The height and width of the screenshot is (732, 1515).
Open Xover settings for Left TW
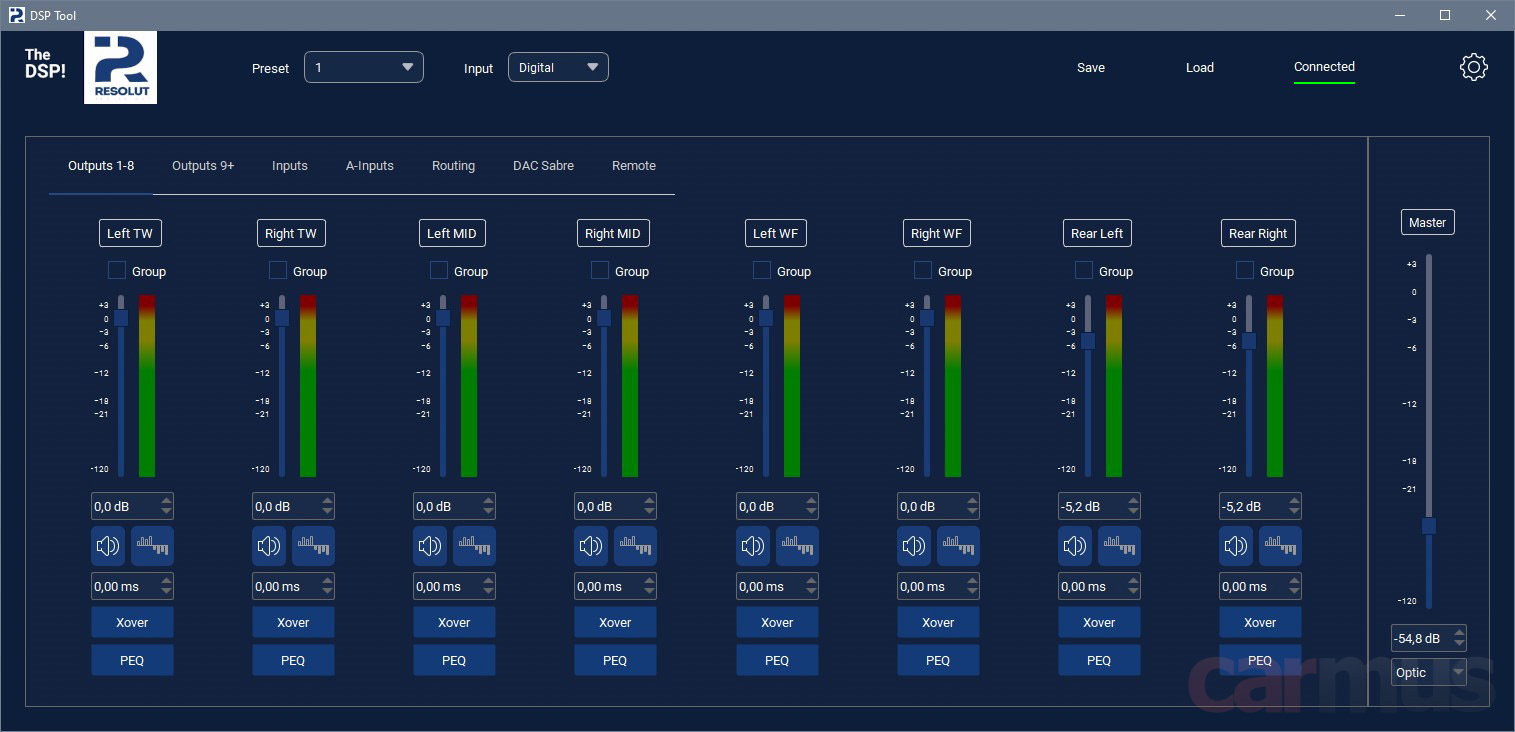[x=132, y=622]
